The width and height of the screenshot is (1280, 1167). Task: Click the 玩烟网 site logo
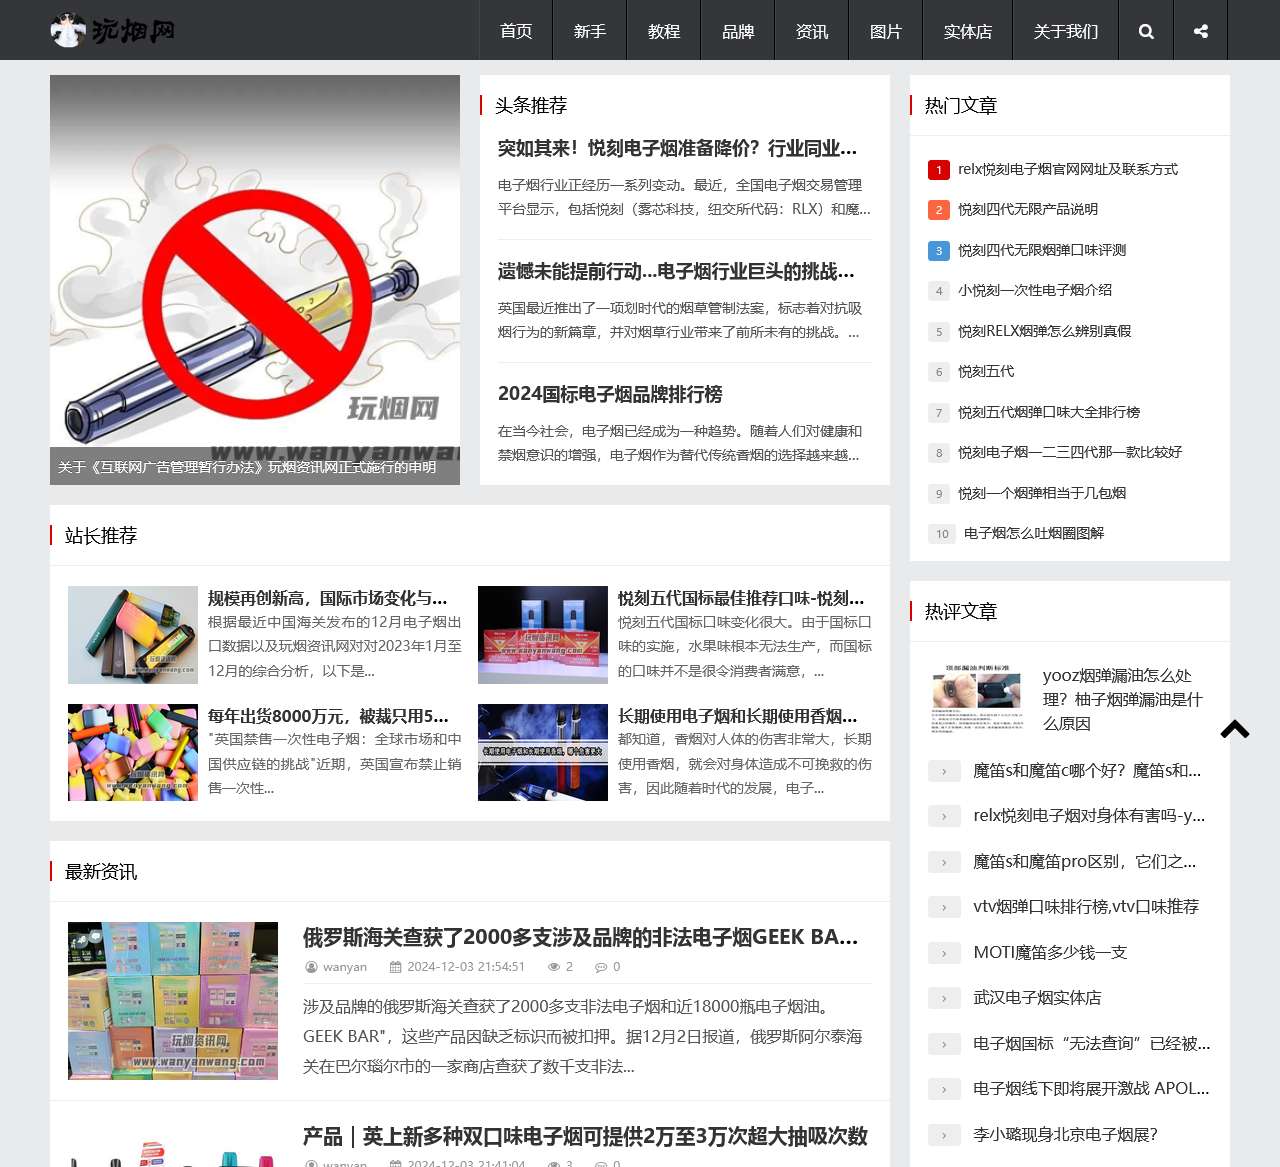tap(113, 30)
